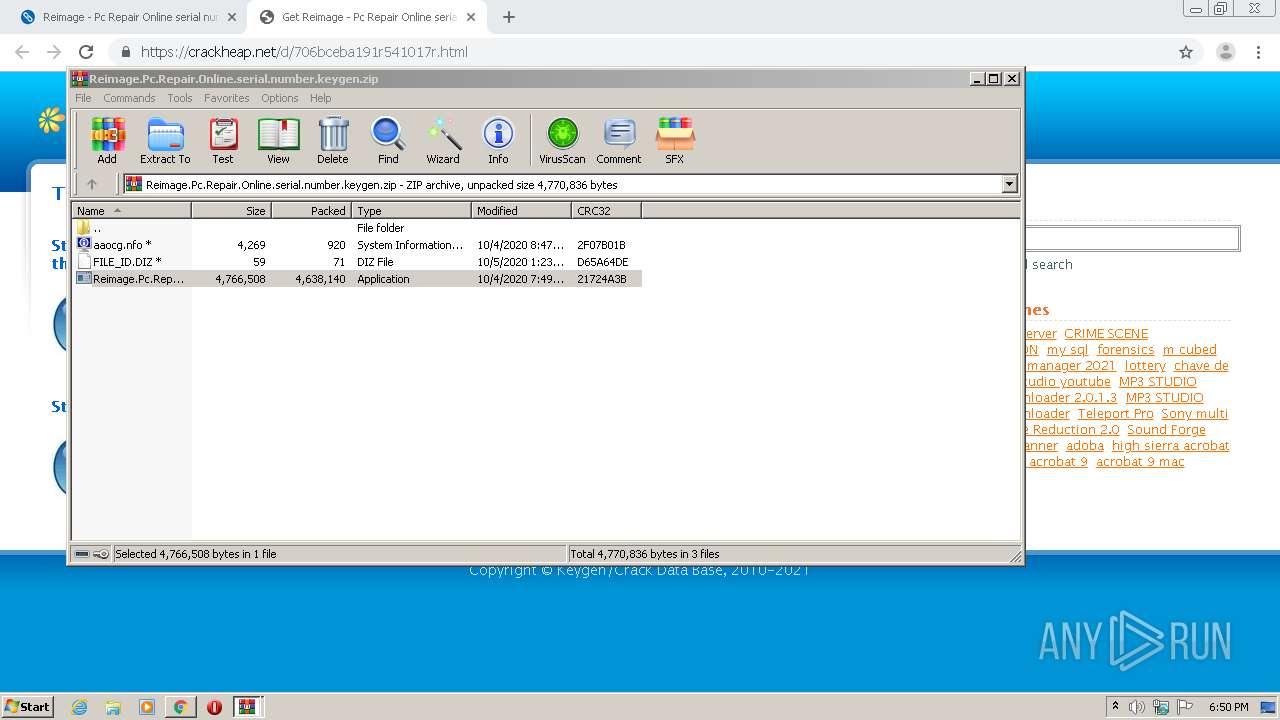1280x720 pixels.
Task: Show archive Info
Action: click(498, 140)
